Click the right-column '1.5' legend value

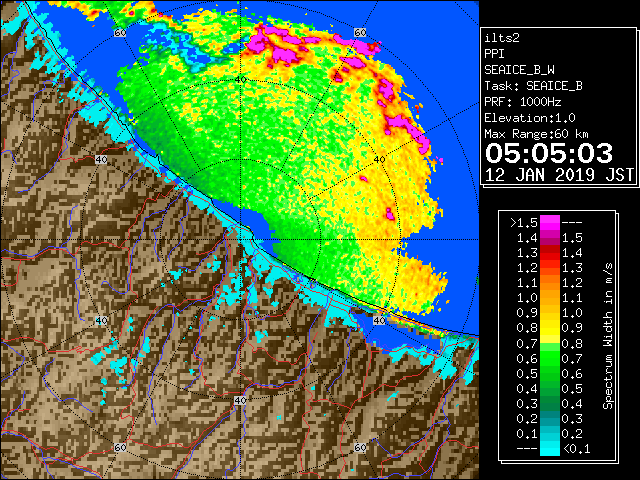(572, 238)
